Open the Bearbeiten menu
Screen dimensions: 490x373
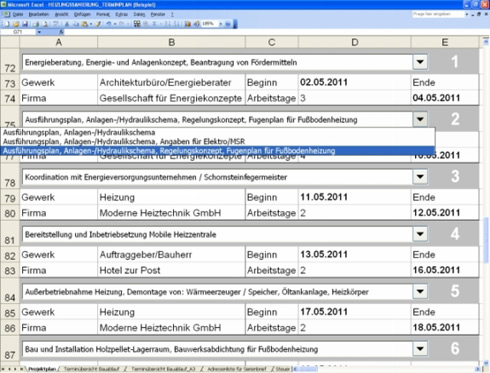coord(39,14)
